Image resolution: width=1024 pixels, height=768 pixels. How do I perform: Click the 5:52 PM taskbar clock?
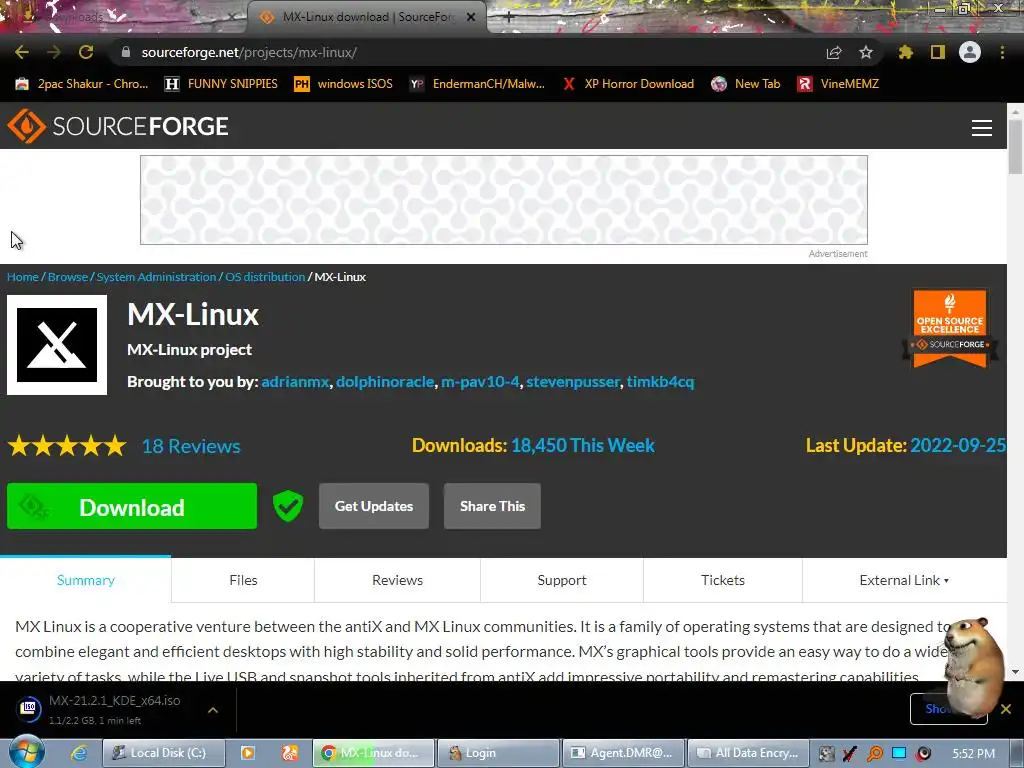click(x=974, y=754)
